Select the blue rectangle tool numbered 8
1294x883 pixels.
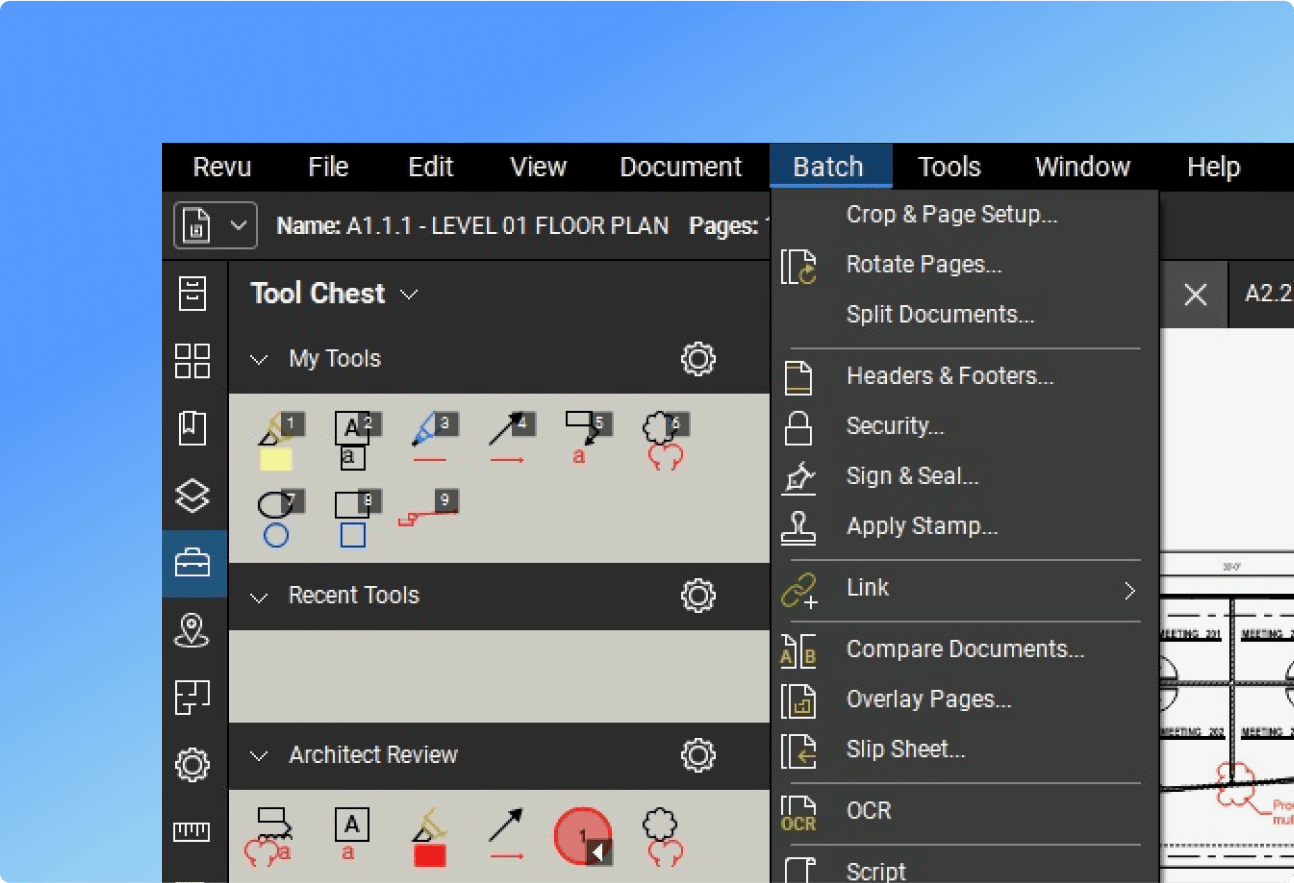click(353, 519)
